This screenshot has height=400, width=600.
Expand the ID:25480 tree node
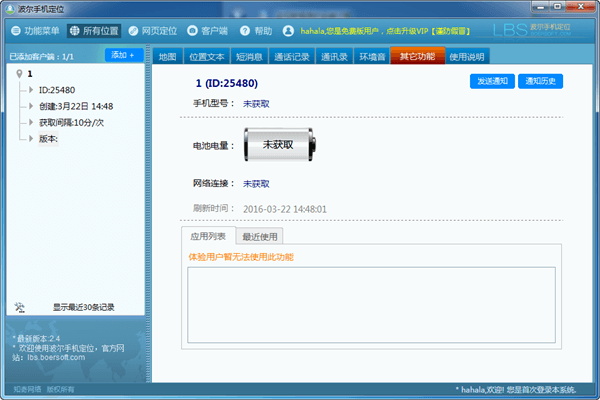point(32,89)
